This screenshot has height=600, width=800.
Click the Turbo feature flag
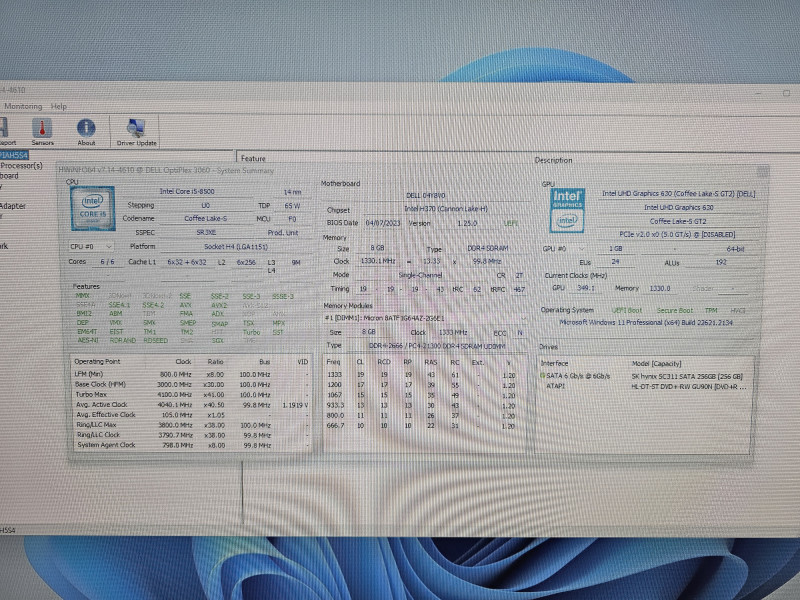[252, 332]
